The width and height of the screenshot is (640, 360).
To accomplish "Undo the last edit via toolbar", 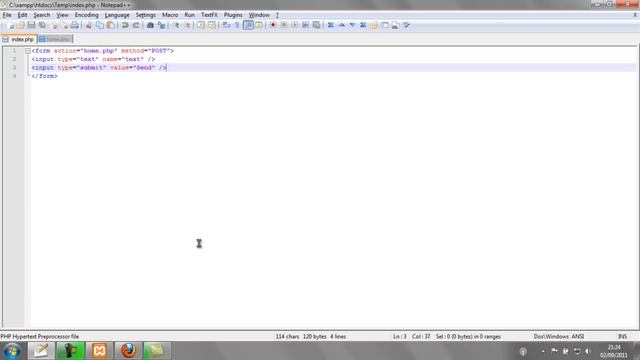I will [125, 25].
